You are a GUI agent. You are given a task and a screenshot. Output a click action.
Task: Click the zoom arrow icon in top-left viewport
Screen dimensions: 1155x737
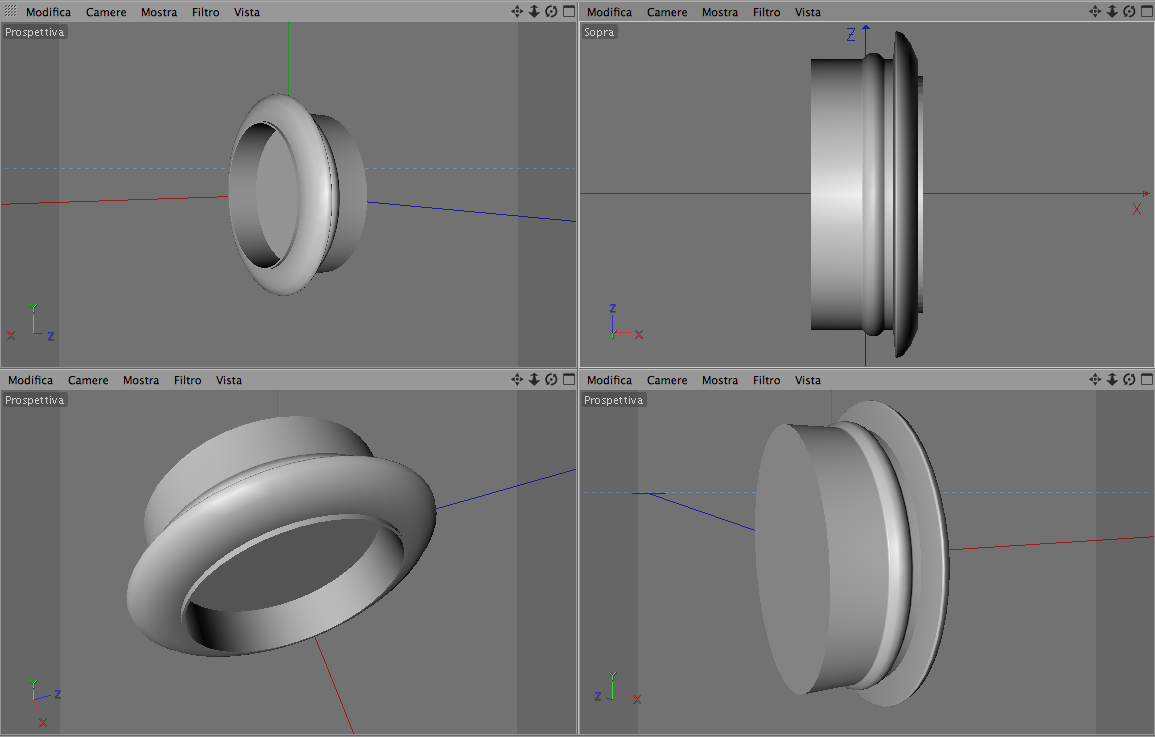coord(534,12)
